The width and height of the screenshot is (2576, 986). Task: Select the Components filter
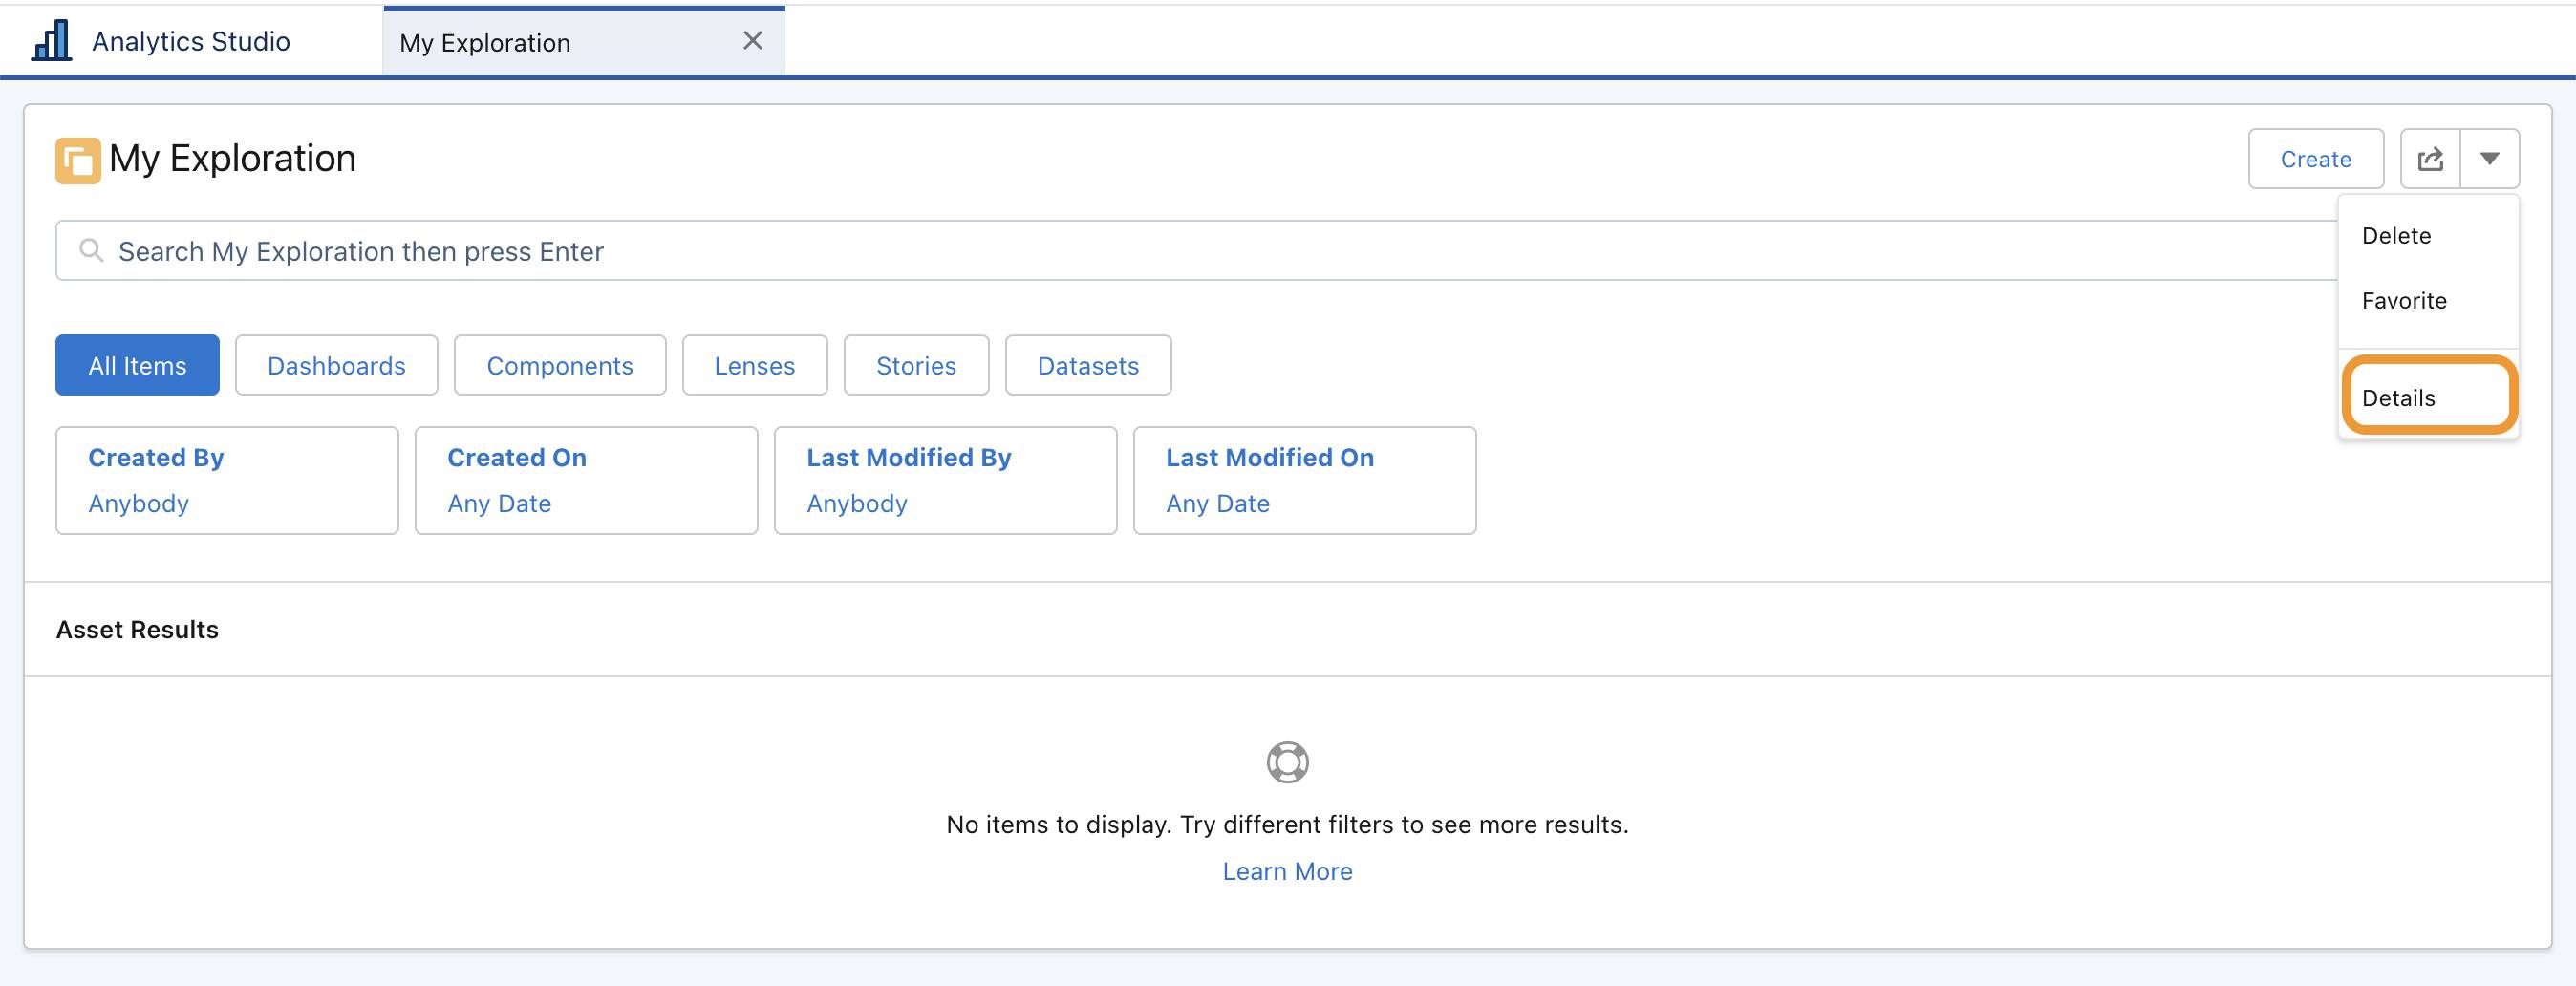559,365
